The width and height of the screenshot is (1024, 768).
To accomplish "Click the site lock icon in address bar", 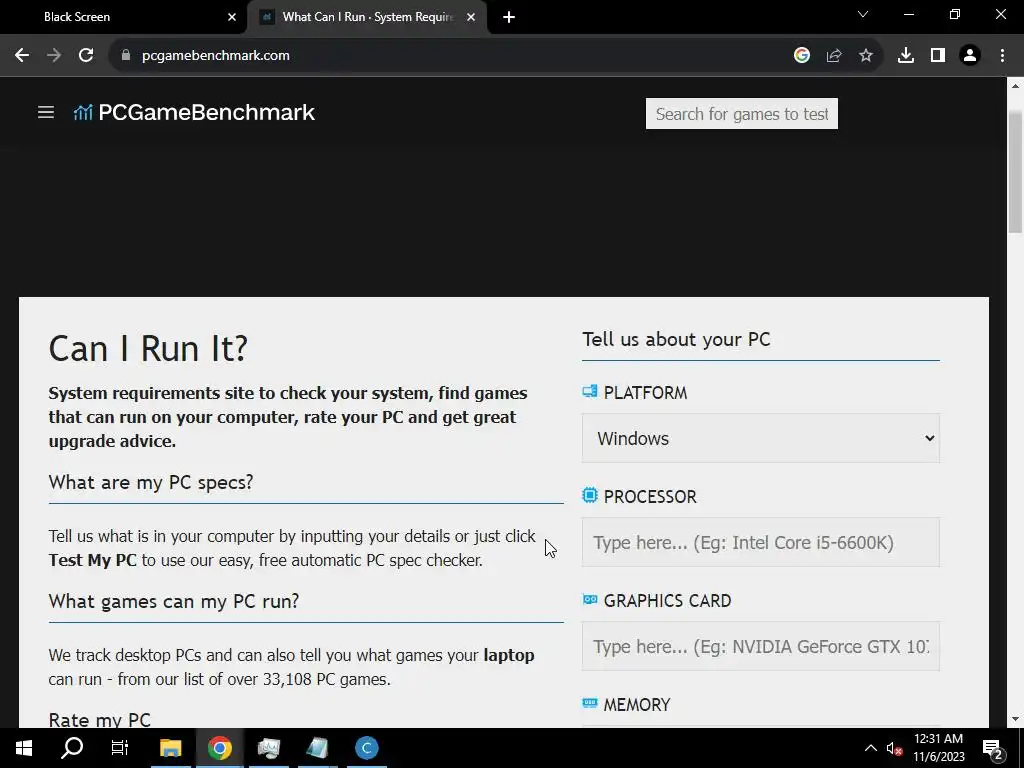I will [126, 56].
